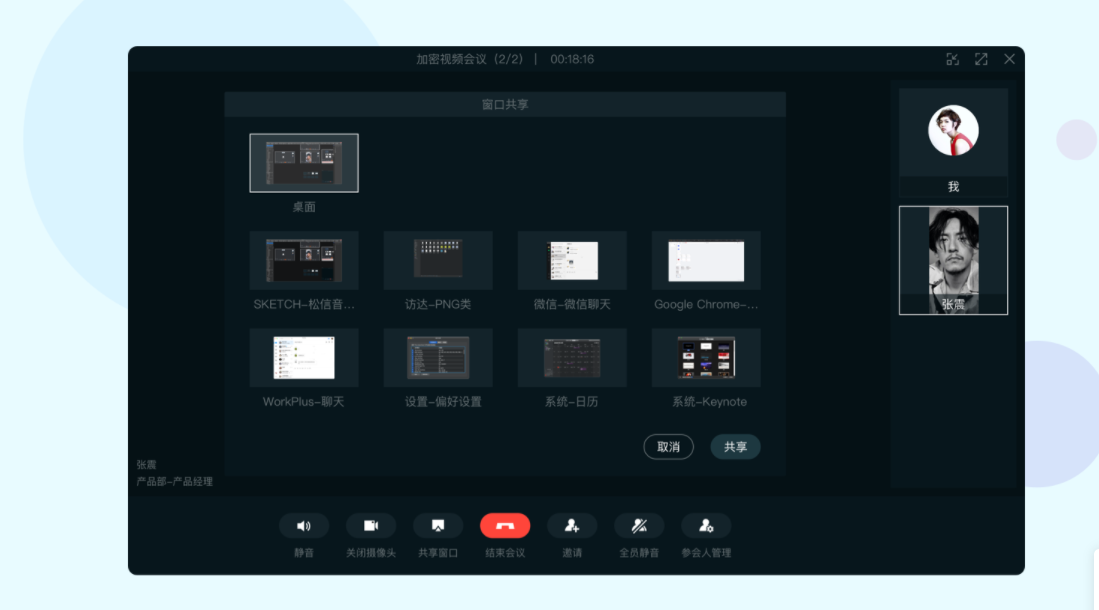Select the 系统-日历 calendar window thumbnail
The image size is (1099, 610).
[x=572, y=358]
